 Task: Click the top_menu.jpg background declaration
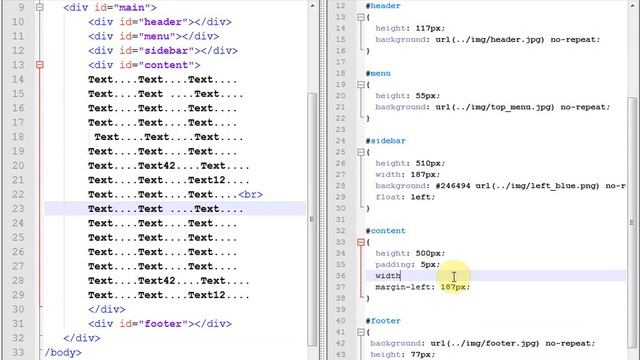493,107
